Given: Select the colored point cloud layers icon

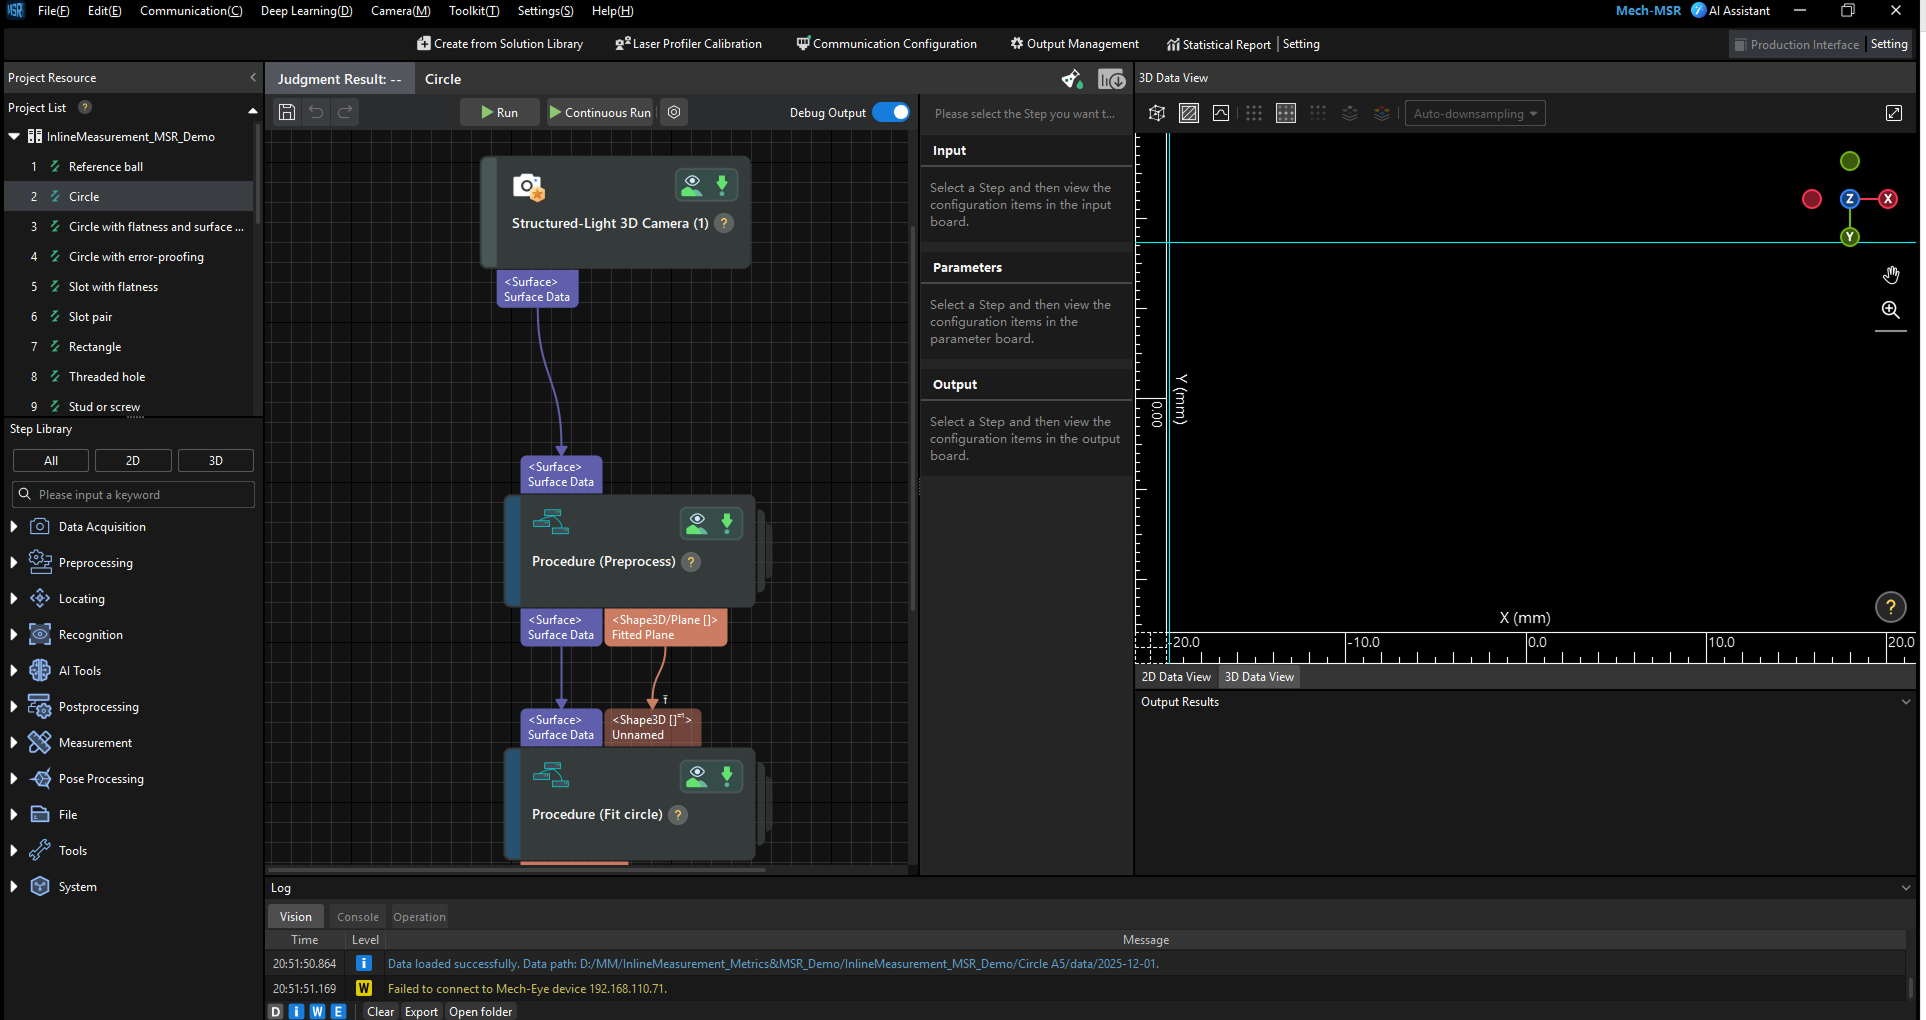Looking at the screenshot, I should pyautogui.click(x=1383, y=113).
